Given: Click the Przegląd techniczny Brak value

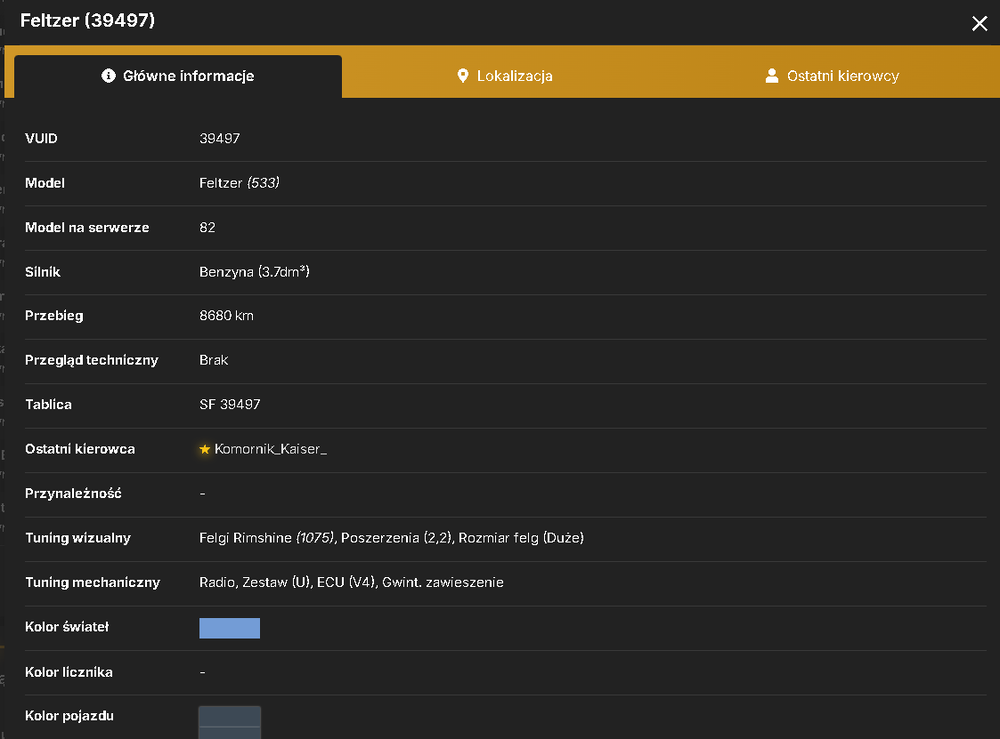Looking at the screenshot, I should pyautogui.click(x=214, y=360).
